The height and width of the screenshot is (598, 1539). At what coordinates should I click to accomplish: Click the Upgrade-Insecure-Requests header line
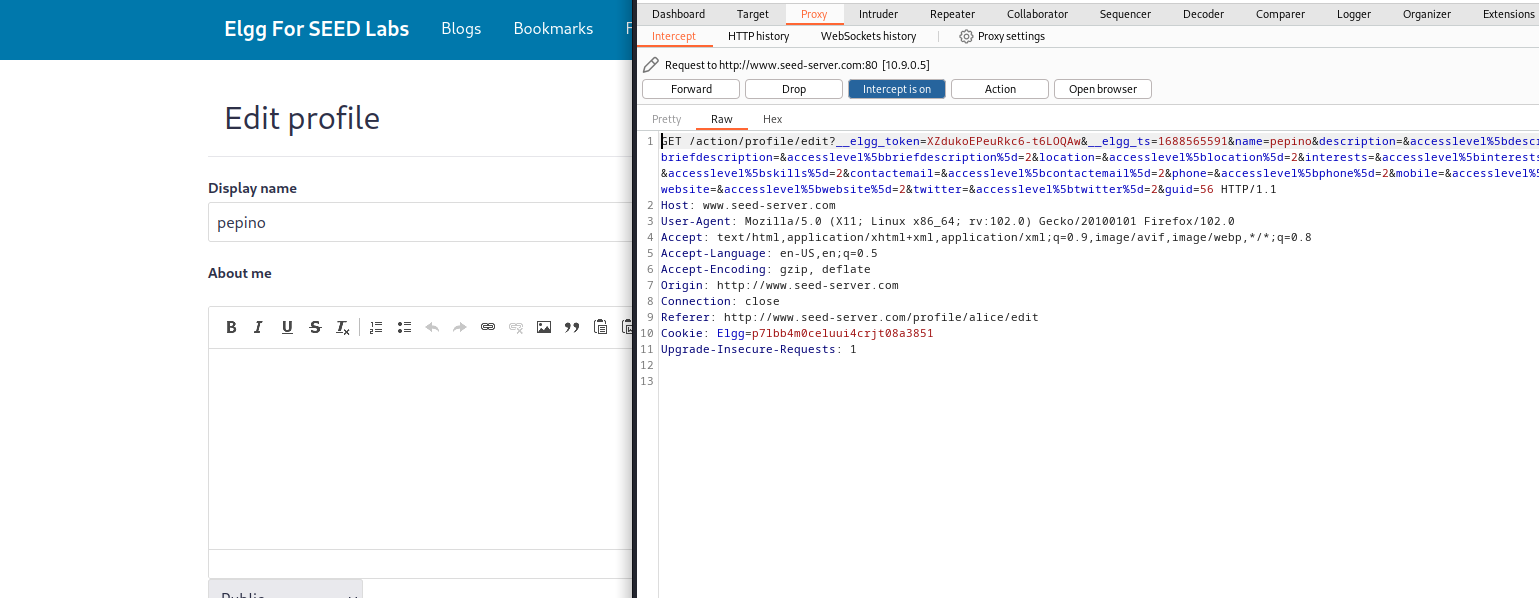758,349
